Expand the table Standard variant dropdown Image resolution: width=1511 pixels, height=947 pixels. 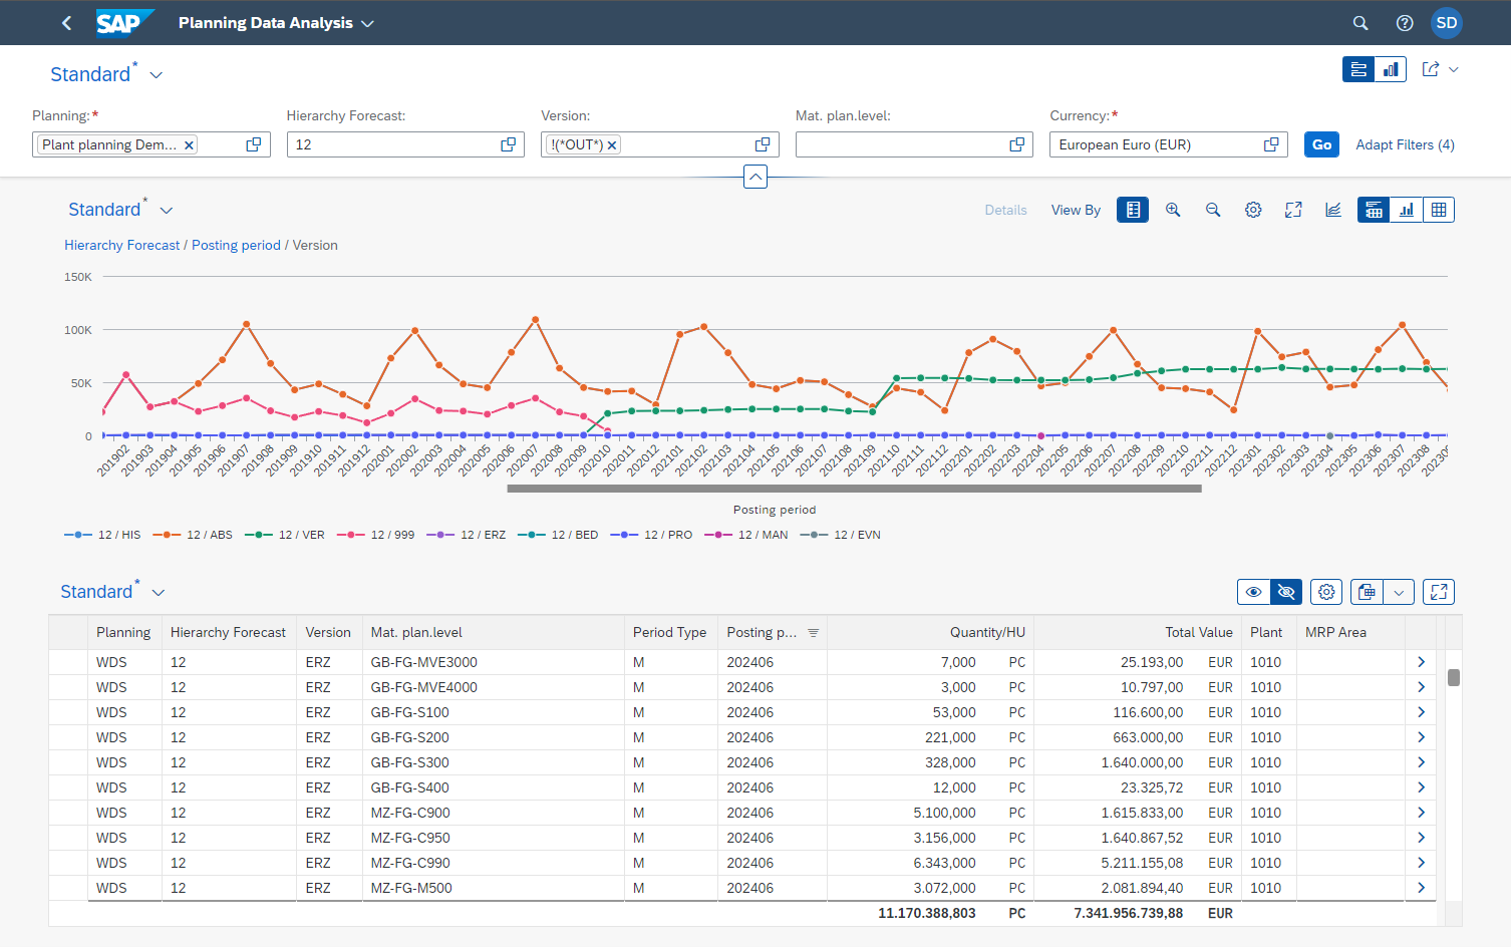click(158, 593)
